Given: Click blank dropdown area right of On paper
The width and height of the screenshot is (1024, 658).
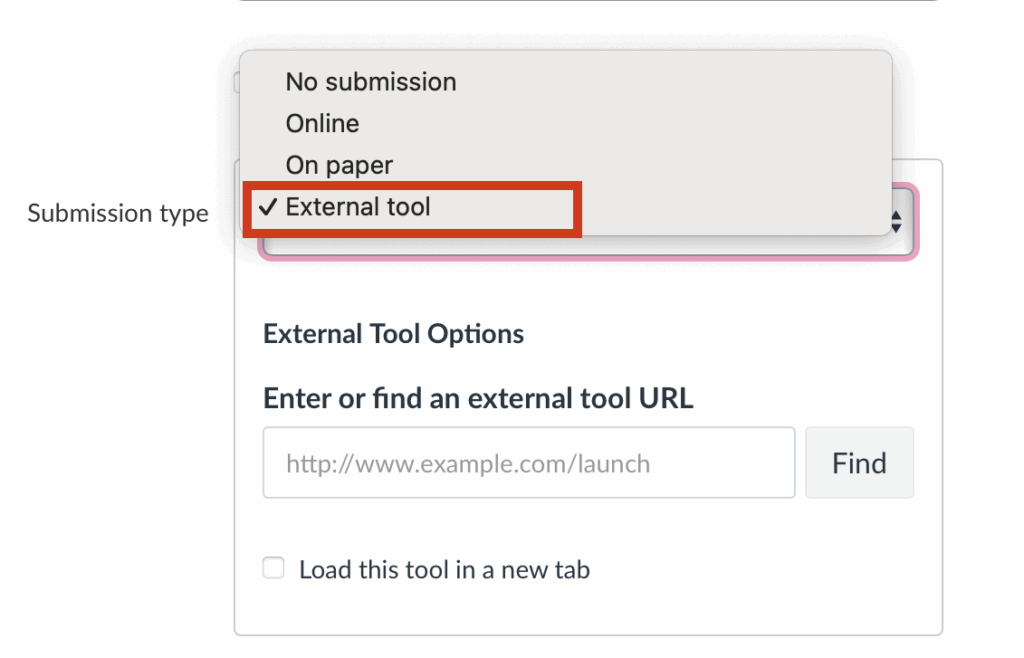Looking at the screenshot, I should tap(640, 165).
